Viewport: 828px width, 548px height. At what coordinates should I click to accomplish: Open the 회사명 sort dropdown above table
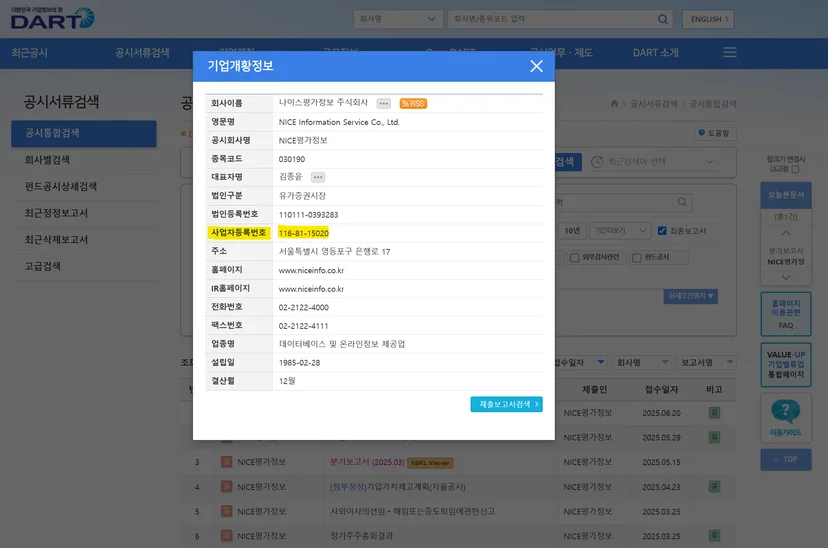click(642, 362)
